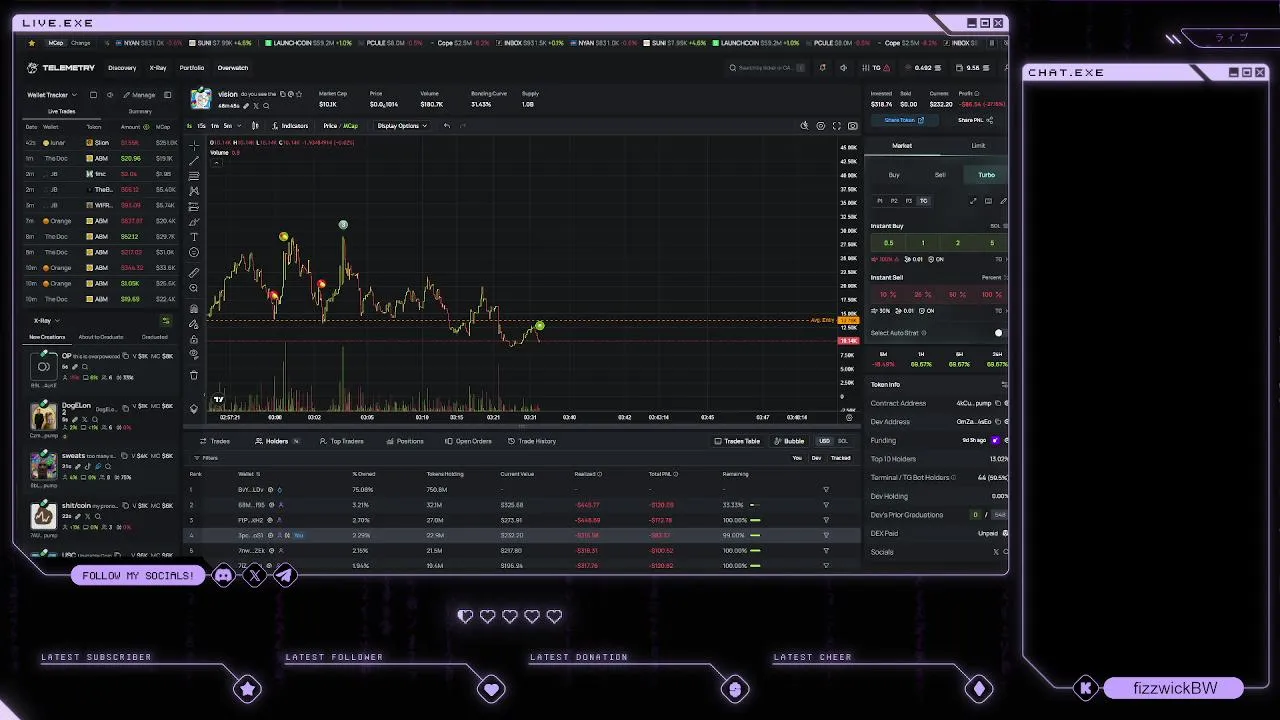Click Manage wallets button
The width and height of the screenshot is (1280, 720).
pos(139,95)
